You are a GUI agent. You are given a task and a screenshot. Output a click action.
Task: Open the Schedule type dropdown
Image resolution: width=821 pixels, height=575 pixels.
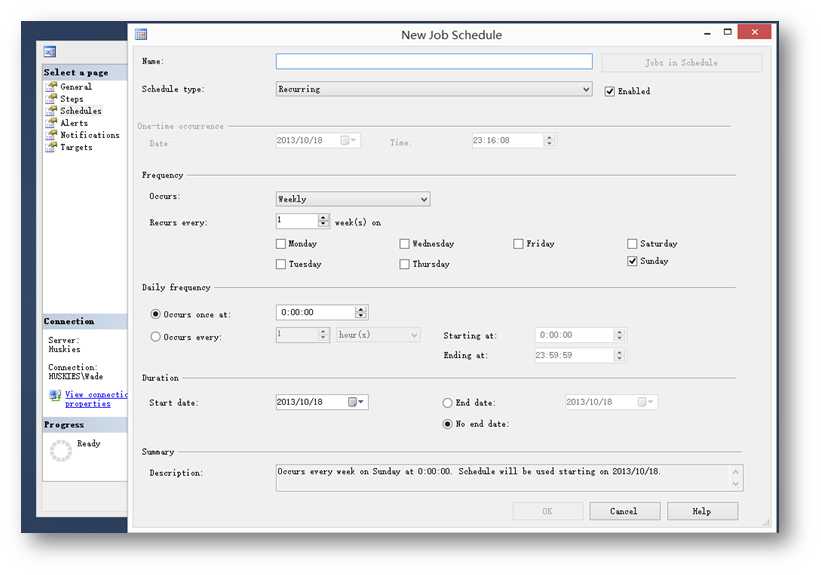point(434,89)
